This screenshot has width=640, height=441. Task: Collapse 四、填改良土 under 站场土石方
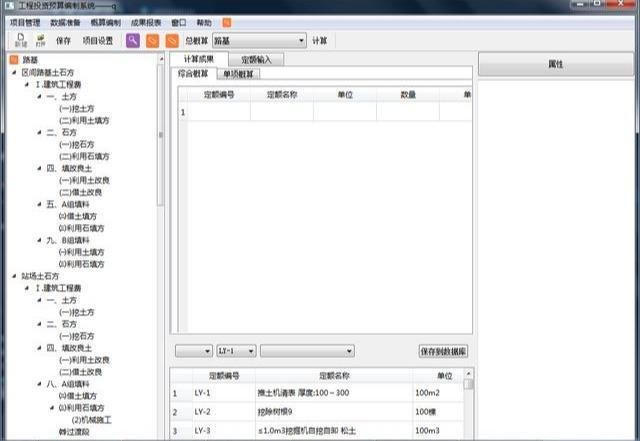(39, 348)
